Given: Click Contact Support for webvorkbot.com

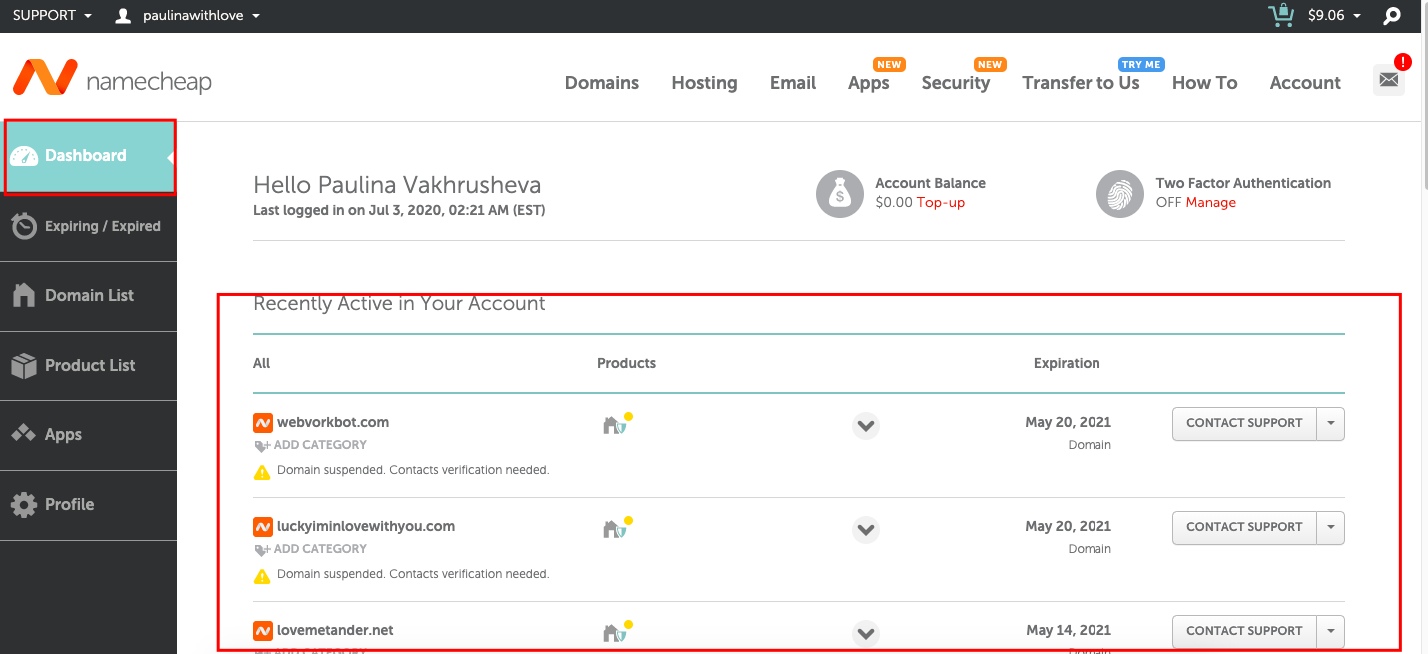Looking at the screenshot, I should click(x=1244, y=423).
